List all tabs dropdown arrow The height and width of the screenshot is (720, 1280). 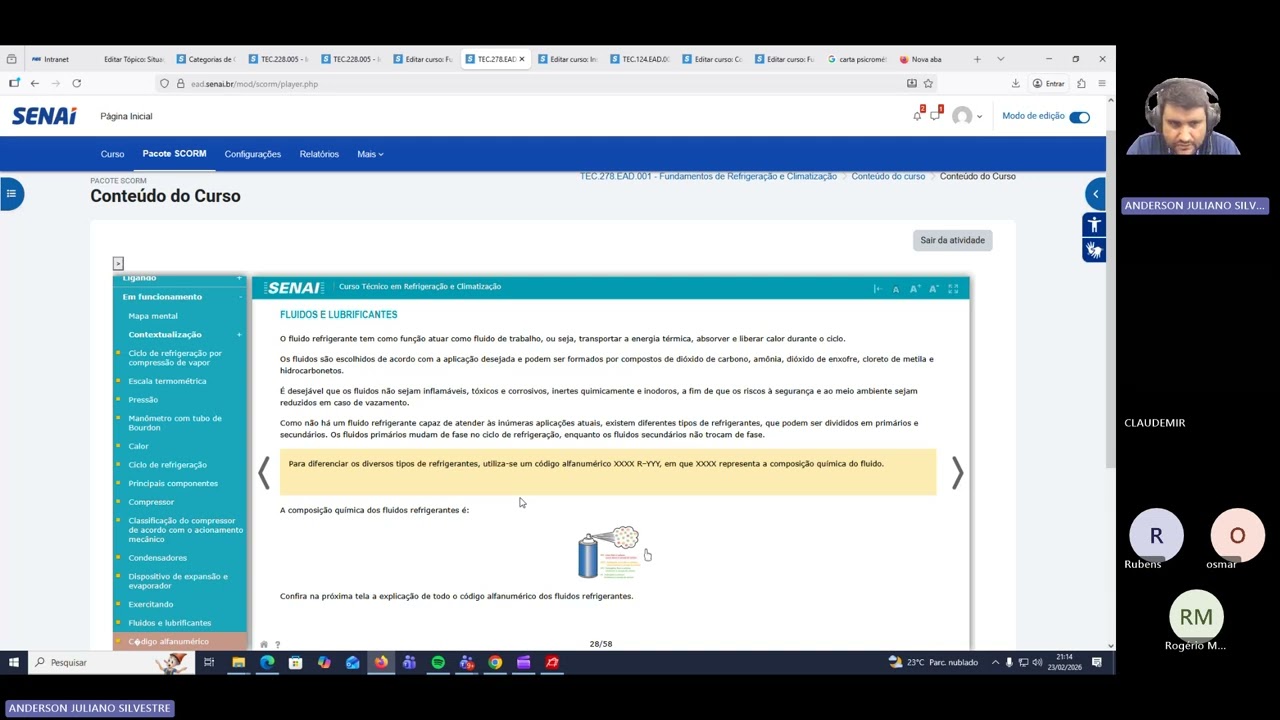[x=1000, y=59]
